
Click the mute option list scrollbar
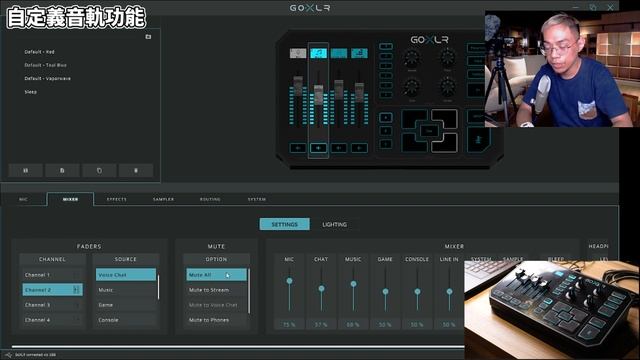249,291
